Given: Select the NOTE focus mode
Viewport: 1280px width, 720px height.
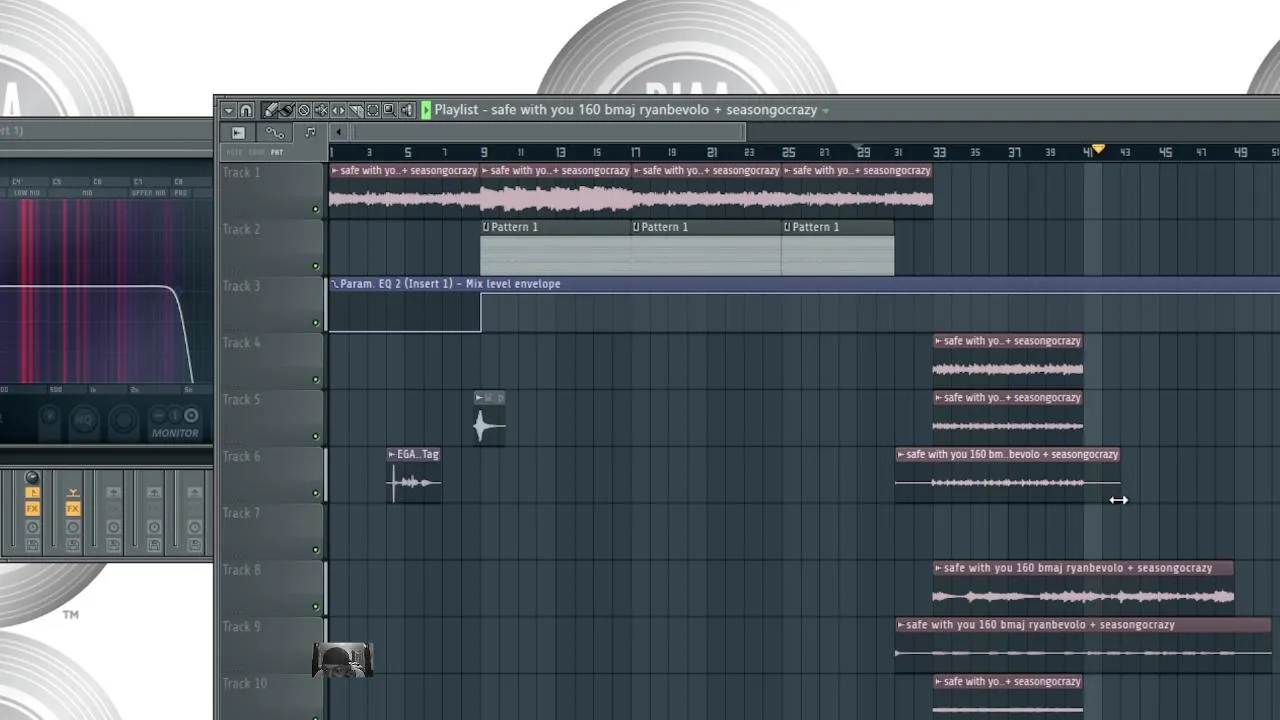Looking at the screenshot, I should pos(234,152).
